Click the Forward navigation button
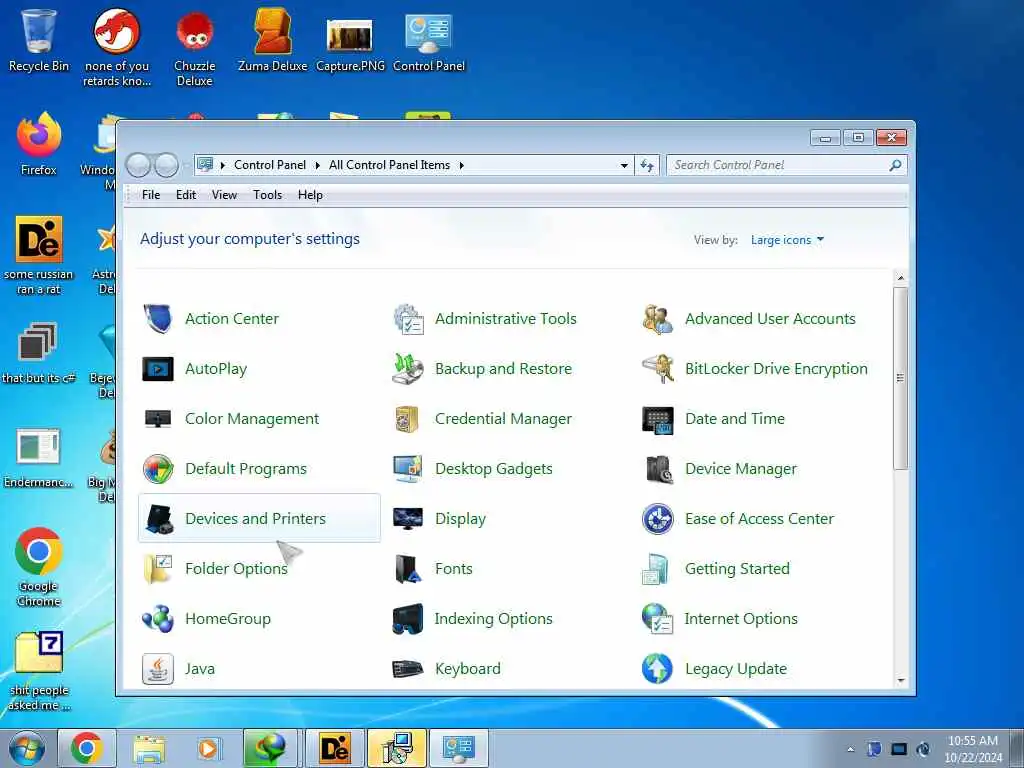The height and width of the screenshot is (768, 1024). 166,165
